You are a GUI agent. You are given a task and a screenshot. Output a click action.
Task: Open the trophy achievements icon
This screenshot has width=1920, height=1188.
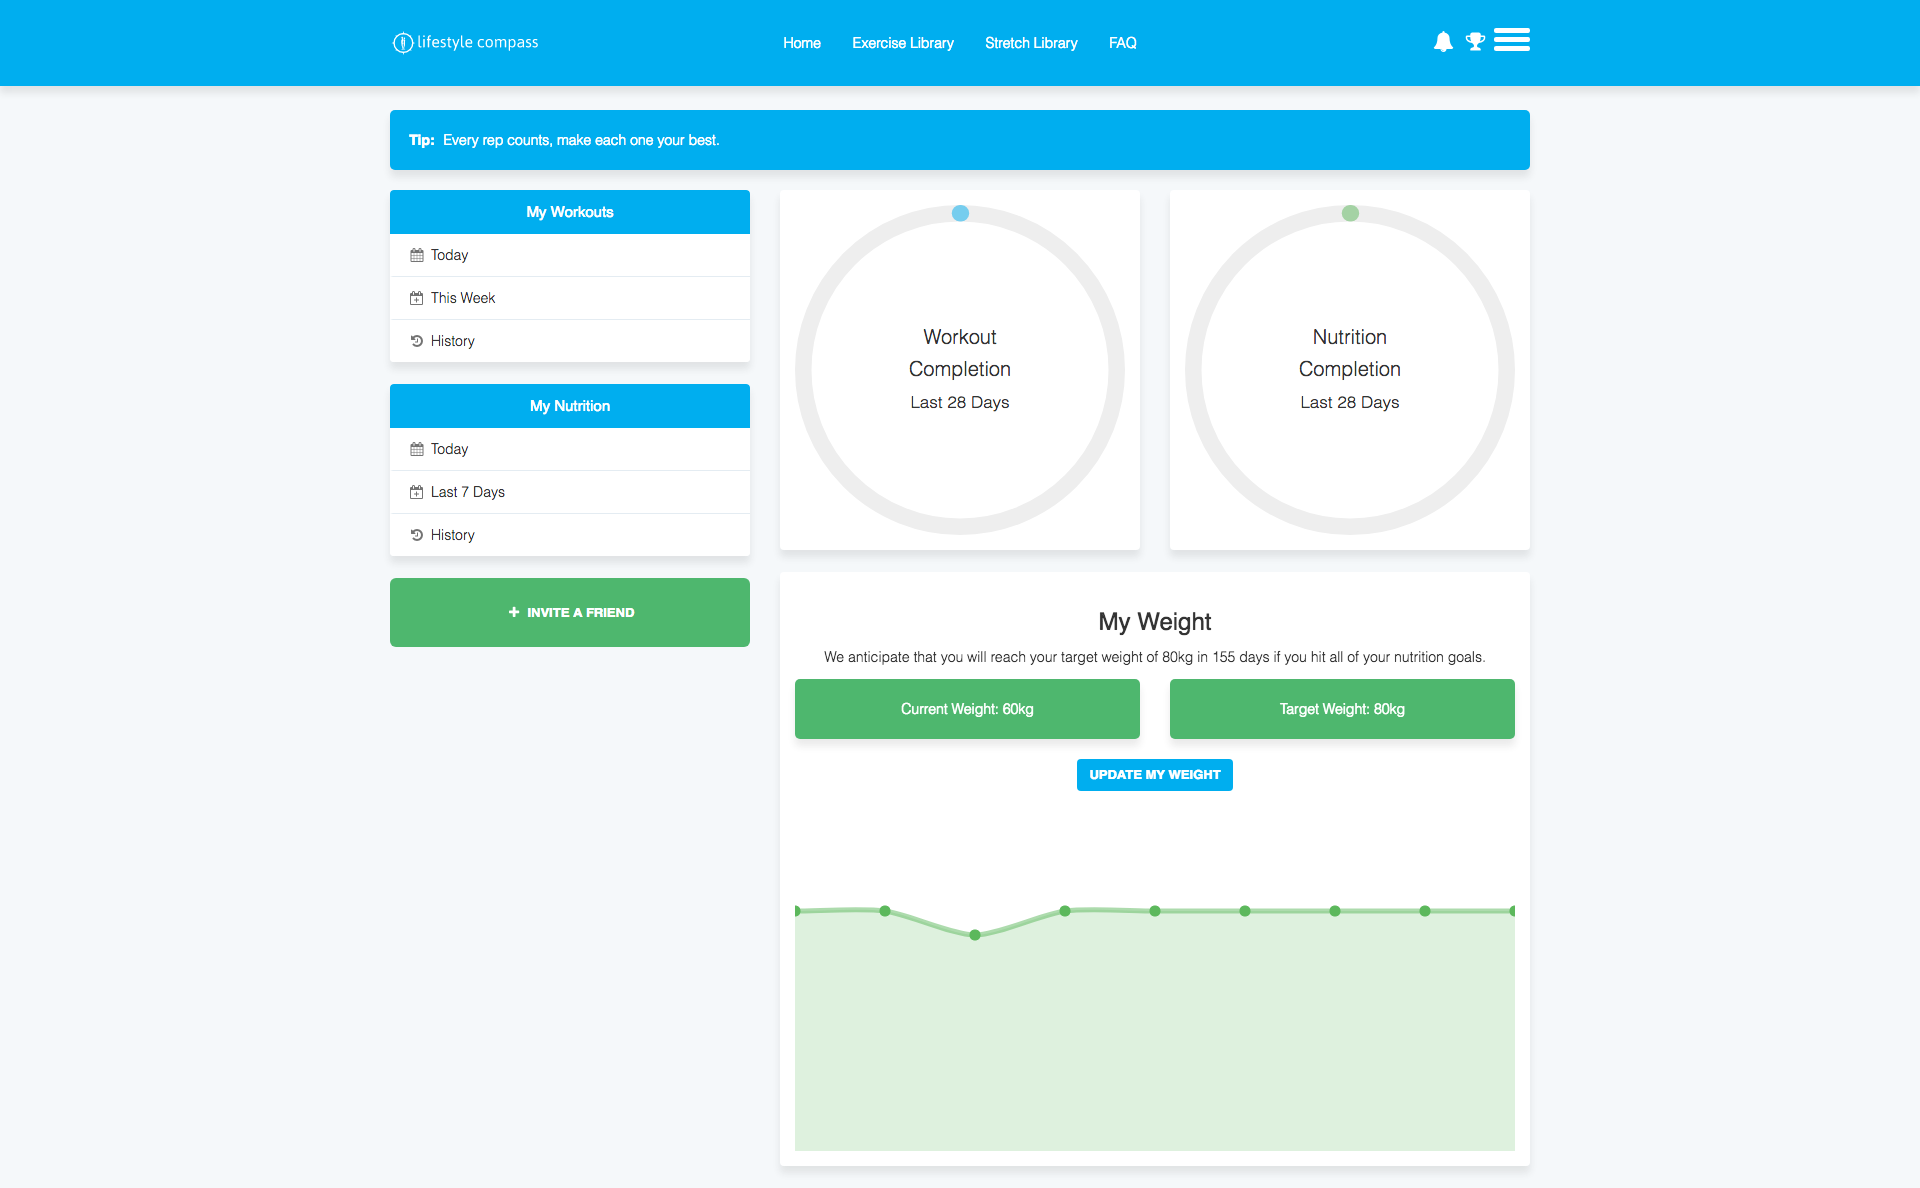[x=1475, y=42]
